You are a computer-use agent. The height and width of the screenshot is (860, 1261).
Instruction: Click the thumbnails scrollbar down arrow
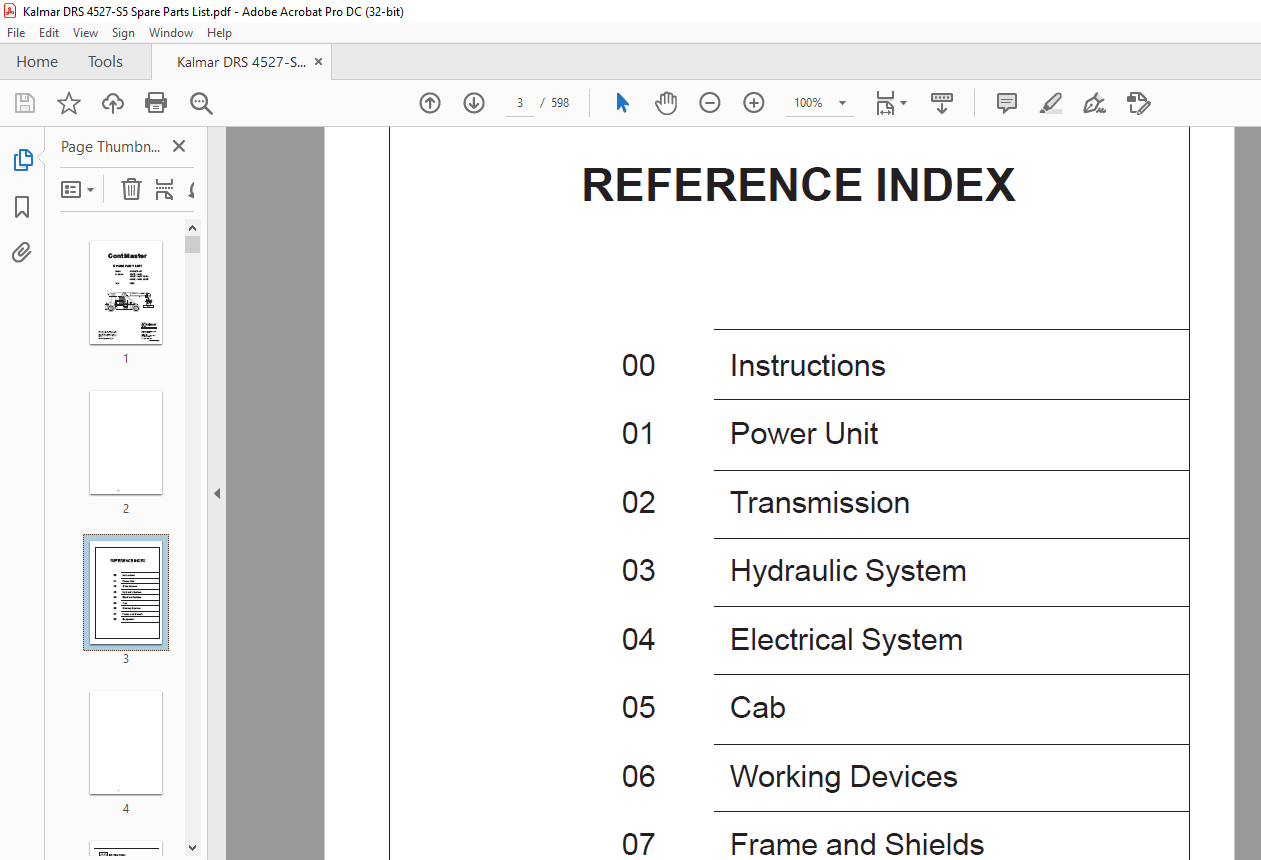pyautogui.click(x=193, y=848)
